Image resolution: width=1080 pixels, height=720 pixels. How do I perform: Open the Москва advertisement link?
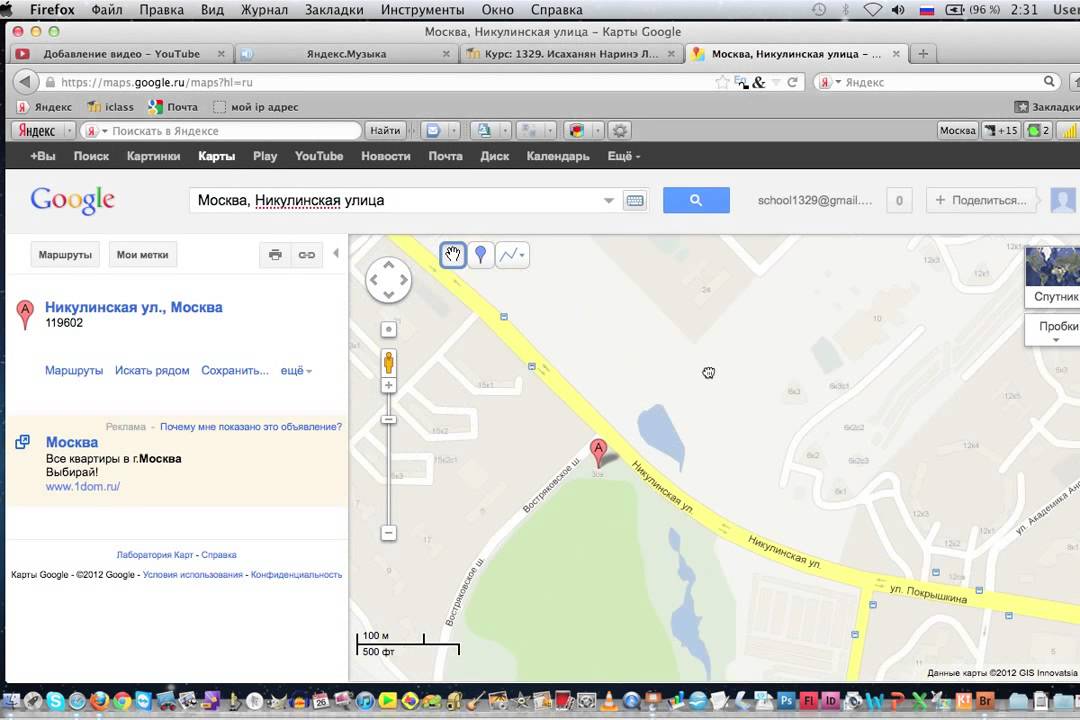click(x=72, y=442)
